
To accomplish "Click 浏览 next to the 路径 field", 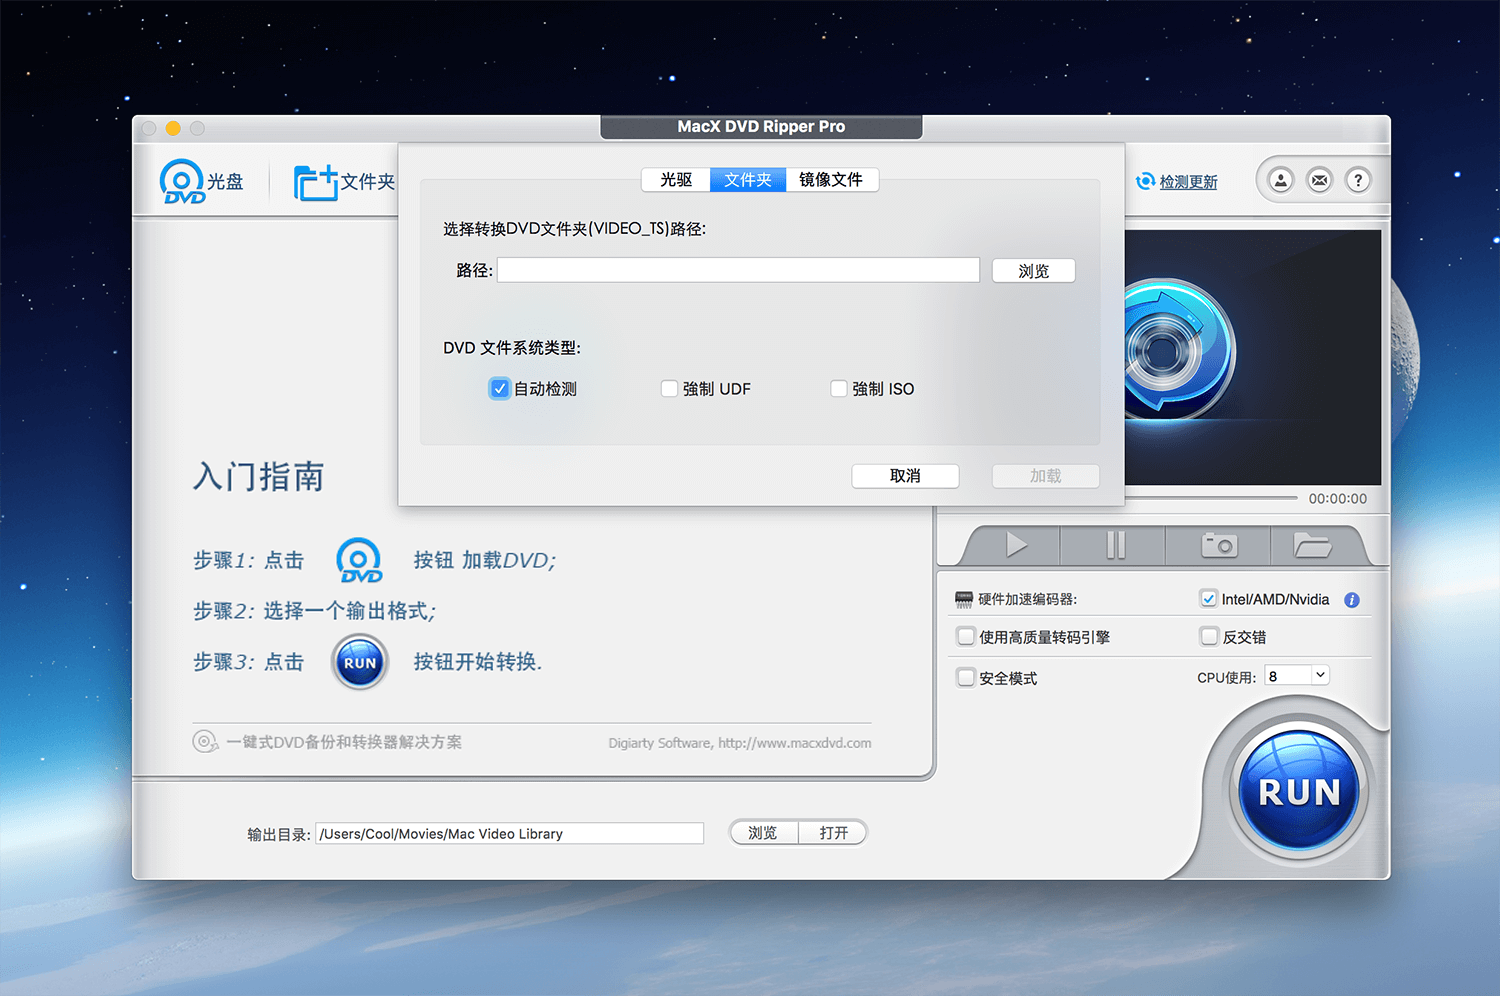I will click(x=1033, y=271).
